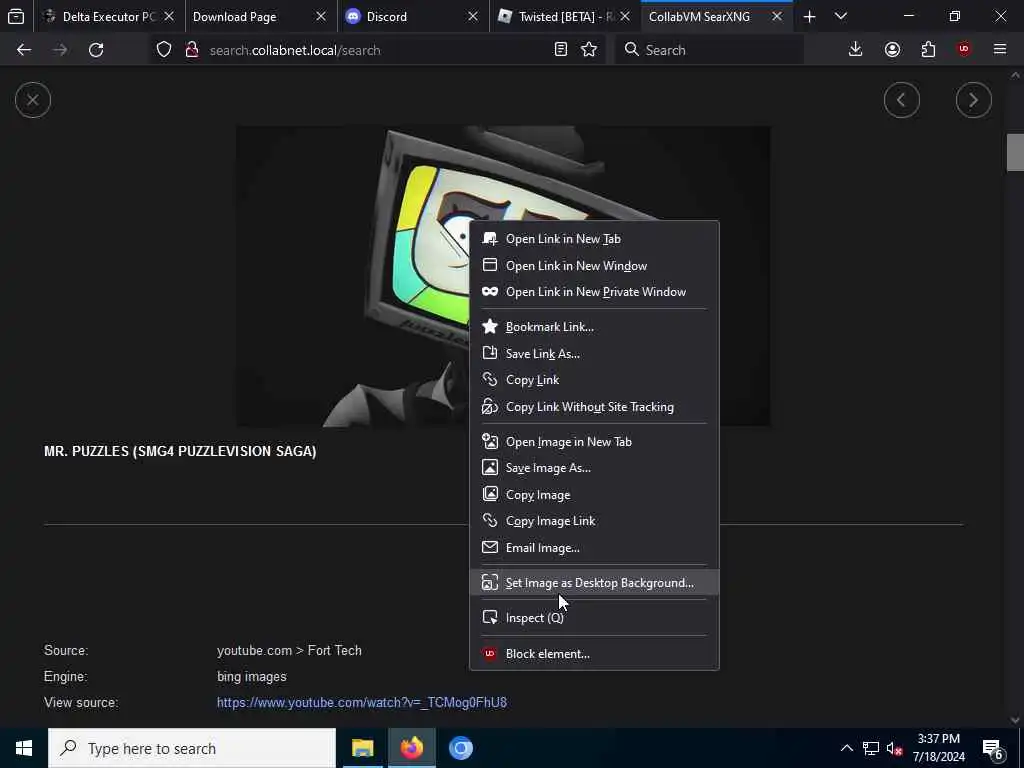The width and height of the screenshot is (1024, 768).
Task: Click the Type here to search box
Action: click(192, 748)
